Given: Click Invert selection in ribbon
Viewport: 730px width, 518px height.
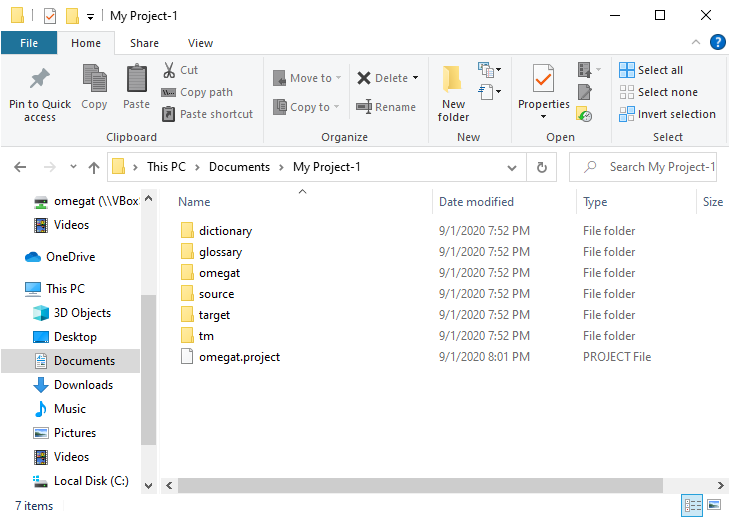Looking at the screenshot, I should [667, 114].
